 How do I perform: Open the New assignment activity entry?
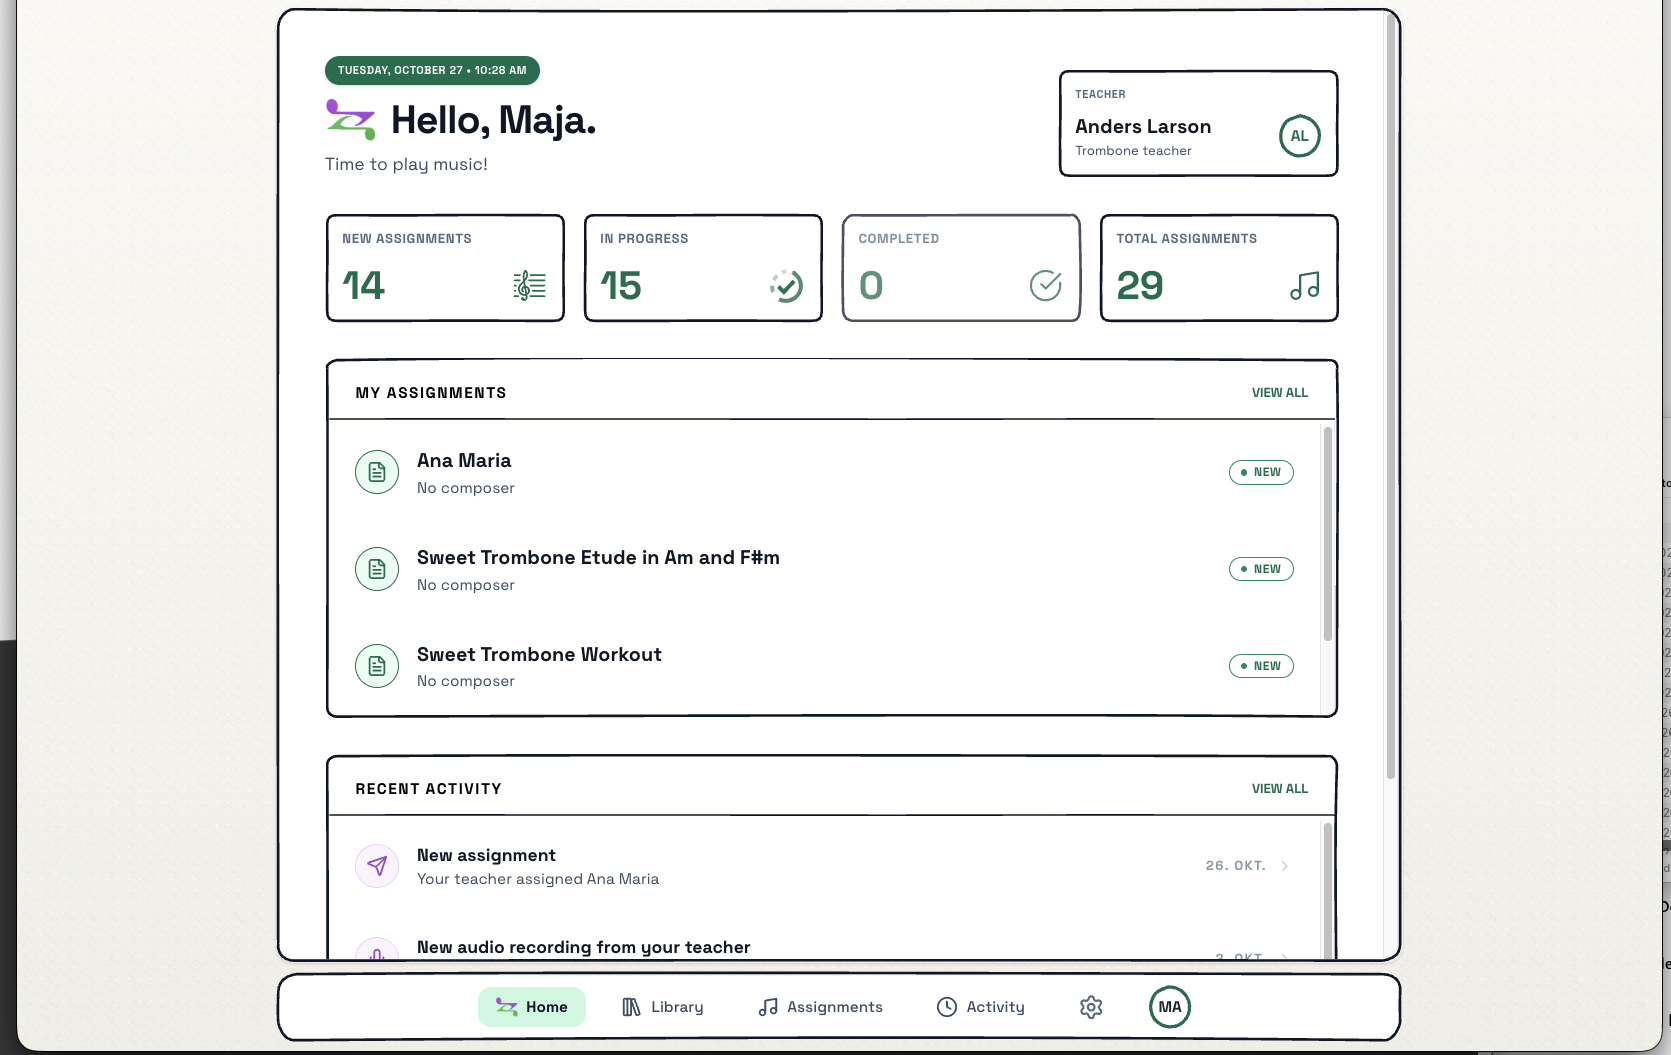click(x=825, y=866)
